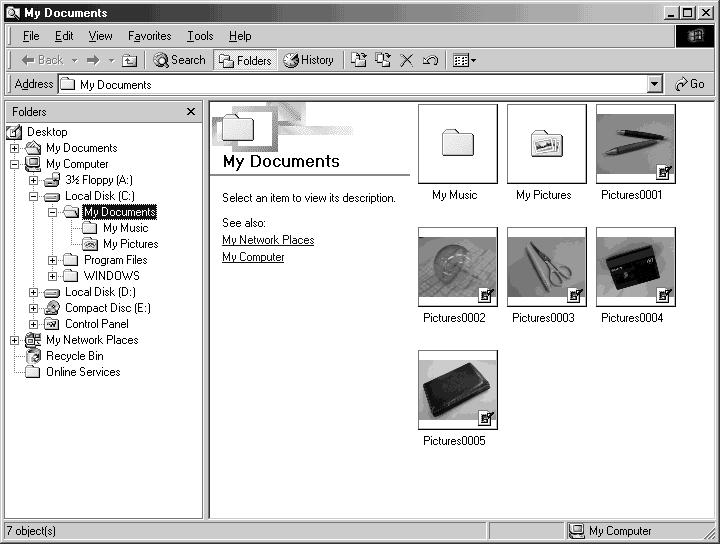Expand the Control Panel node
The width and height of the screenshot is (720, 544).
pyautogui.click(x=33, y=324)
